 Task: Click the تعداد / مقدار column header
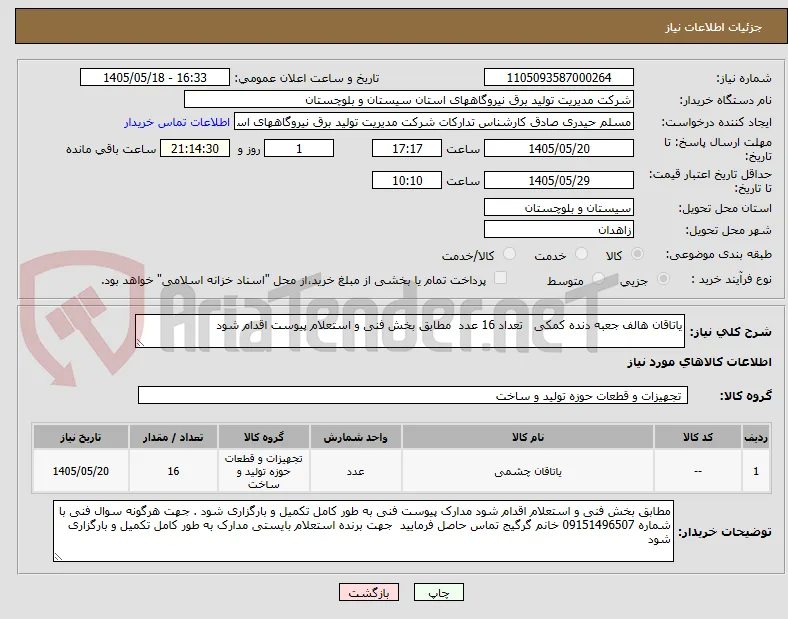click(173, 437)
